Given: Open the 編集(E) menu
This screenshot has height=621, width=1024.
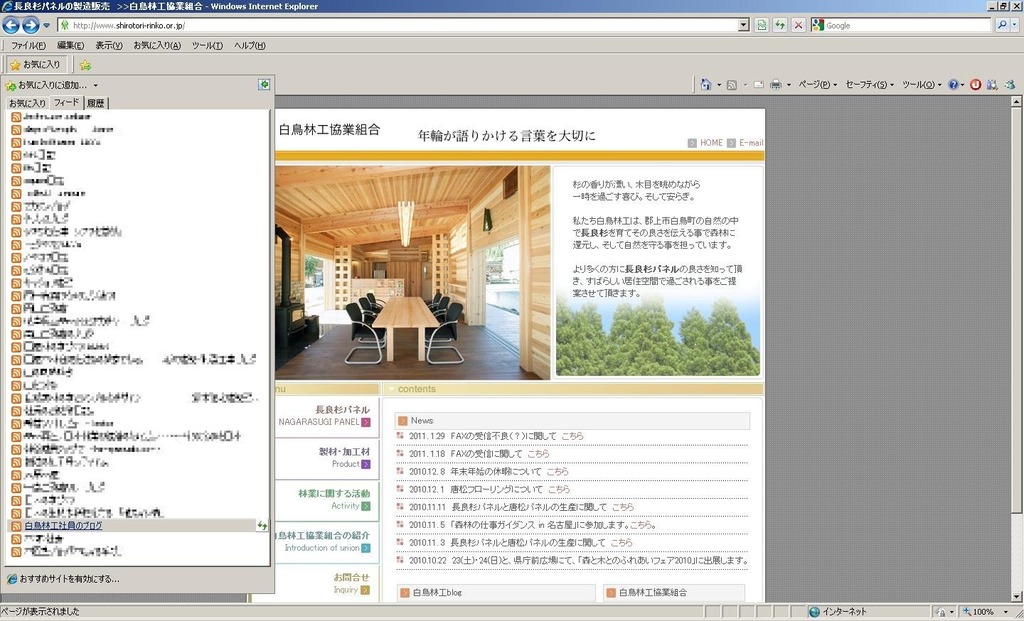Looking at the screenshot, I should [71, 46].
